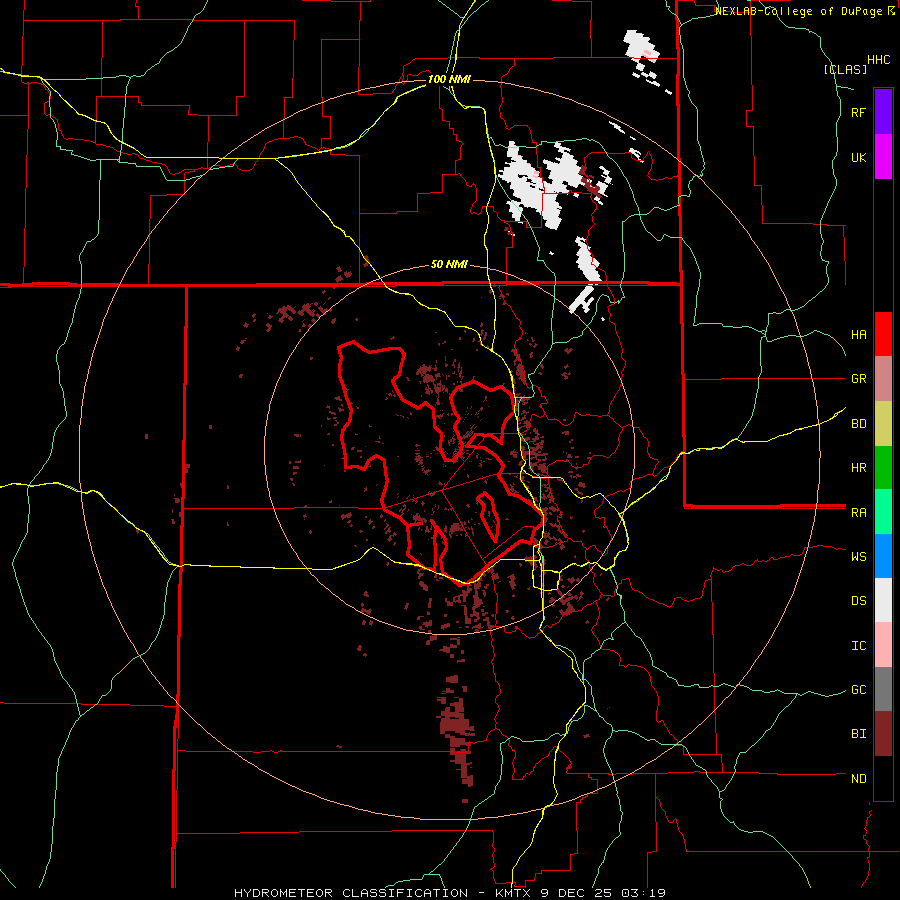Viewport: 900px width, 900px height.
Task: Click the ND no data swatch
Action: (x=883, y=778)
